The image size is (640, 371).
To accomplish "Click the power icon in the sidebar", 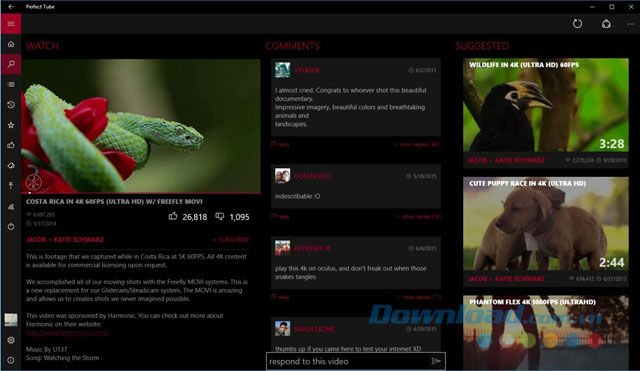I will click(11, 227).
